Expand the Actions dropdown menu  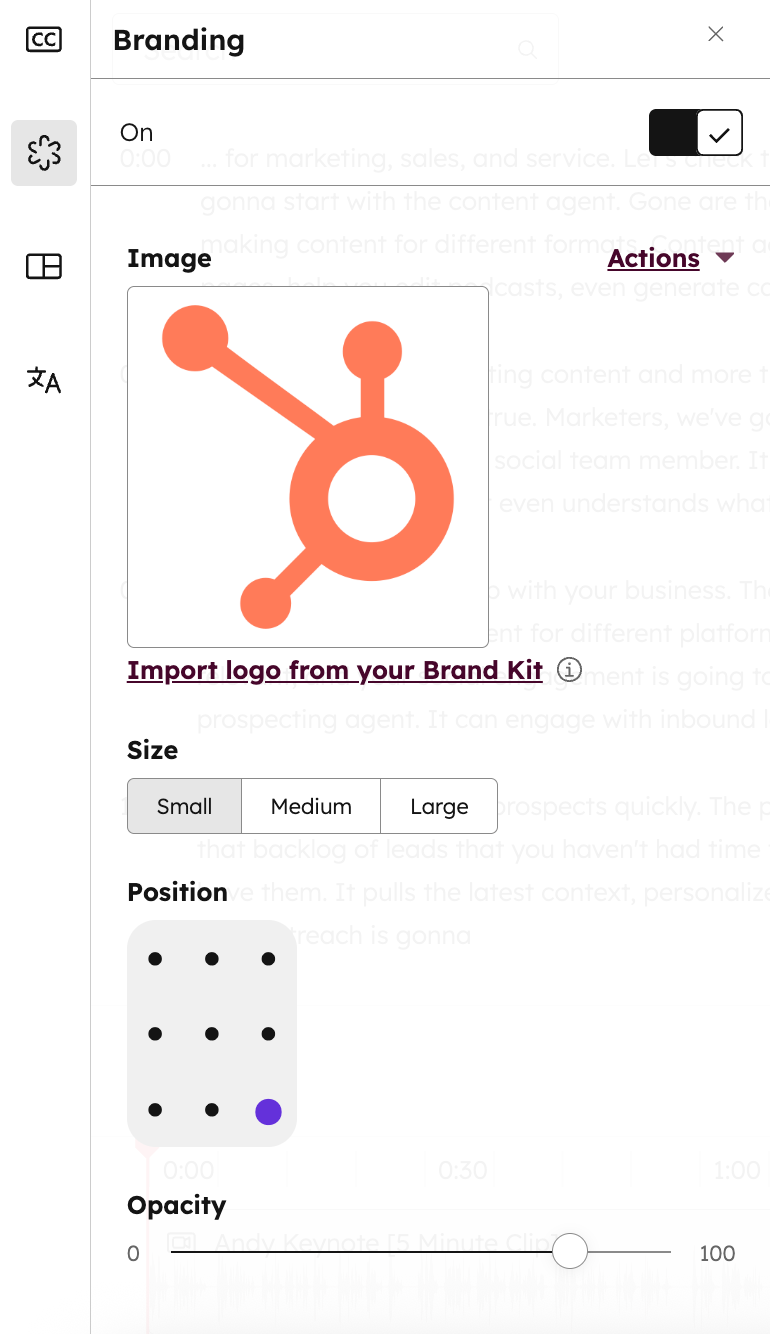point(654,258)
